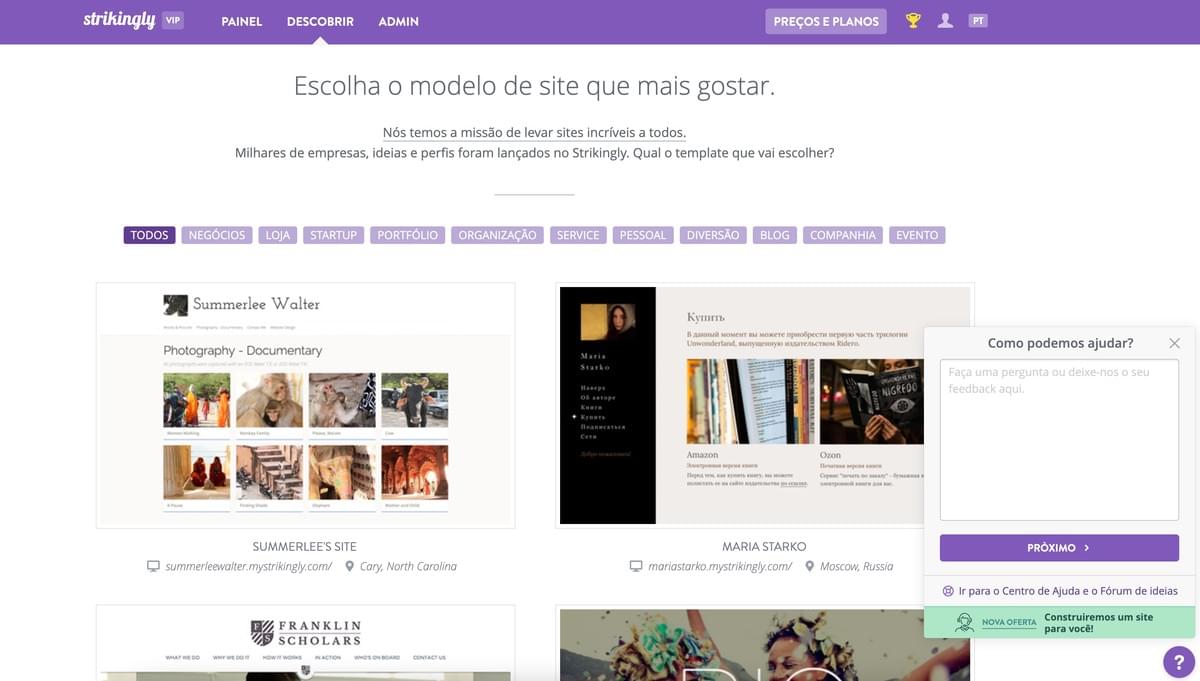Screen dimensions: 1200x681
Task: Select the Todos filter tag
Action: pyautogui.click(x=150, y=235)
